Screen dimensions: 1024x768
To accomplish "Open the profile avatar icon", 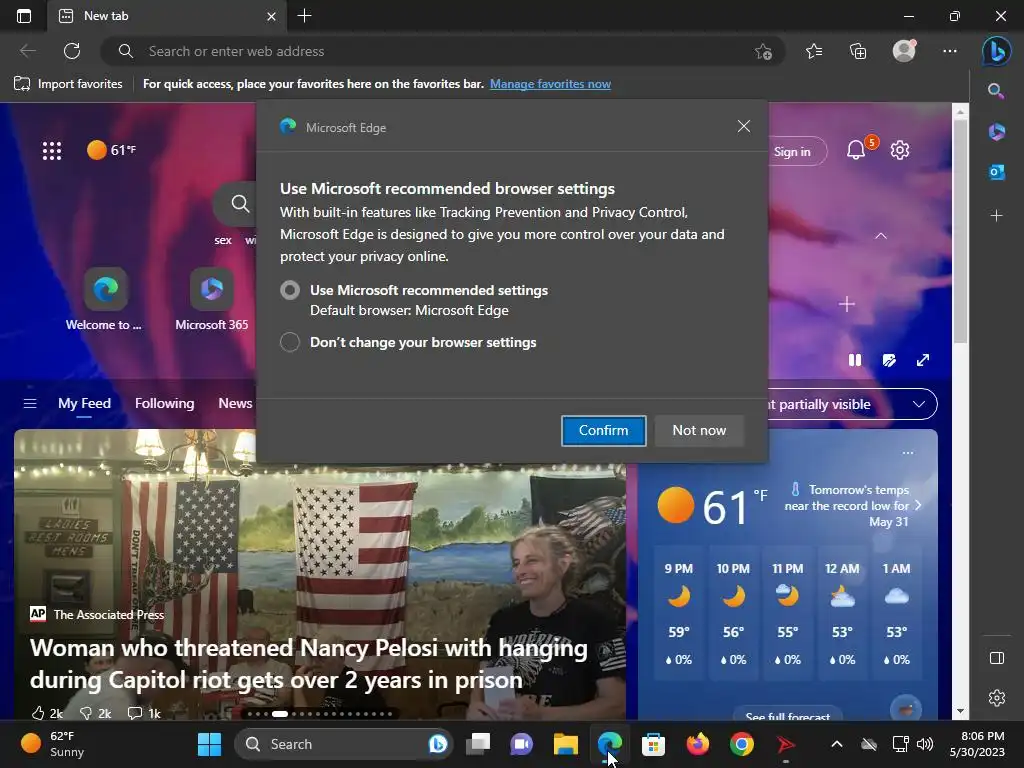I will coord(904,51).
